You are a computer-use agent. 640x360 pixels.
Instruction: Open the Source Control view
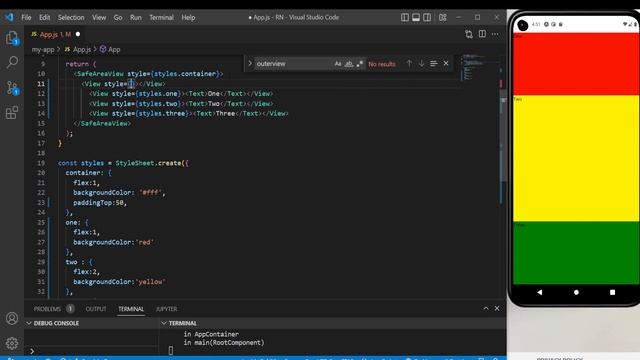click(12, 87)
